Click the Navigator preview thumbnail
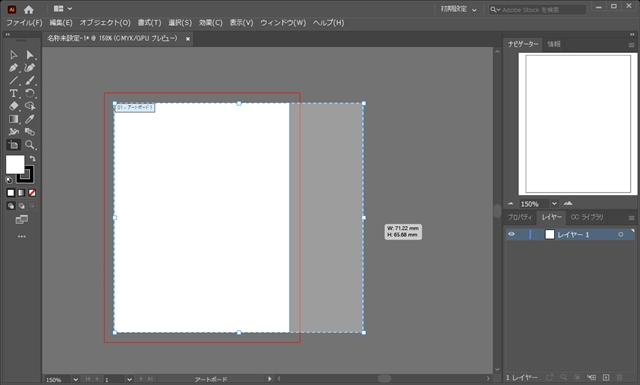This screenshot has height=385, width=640. (578, 124)
